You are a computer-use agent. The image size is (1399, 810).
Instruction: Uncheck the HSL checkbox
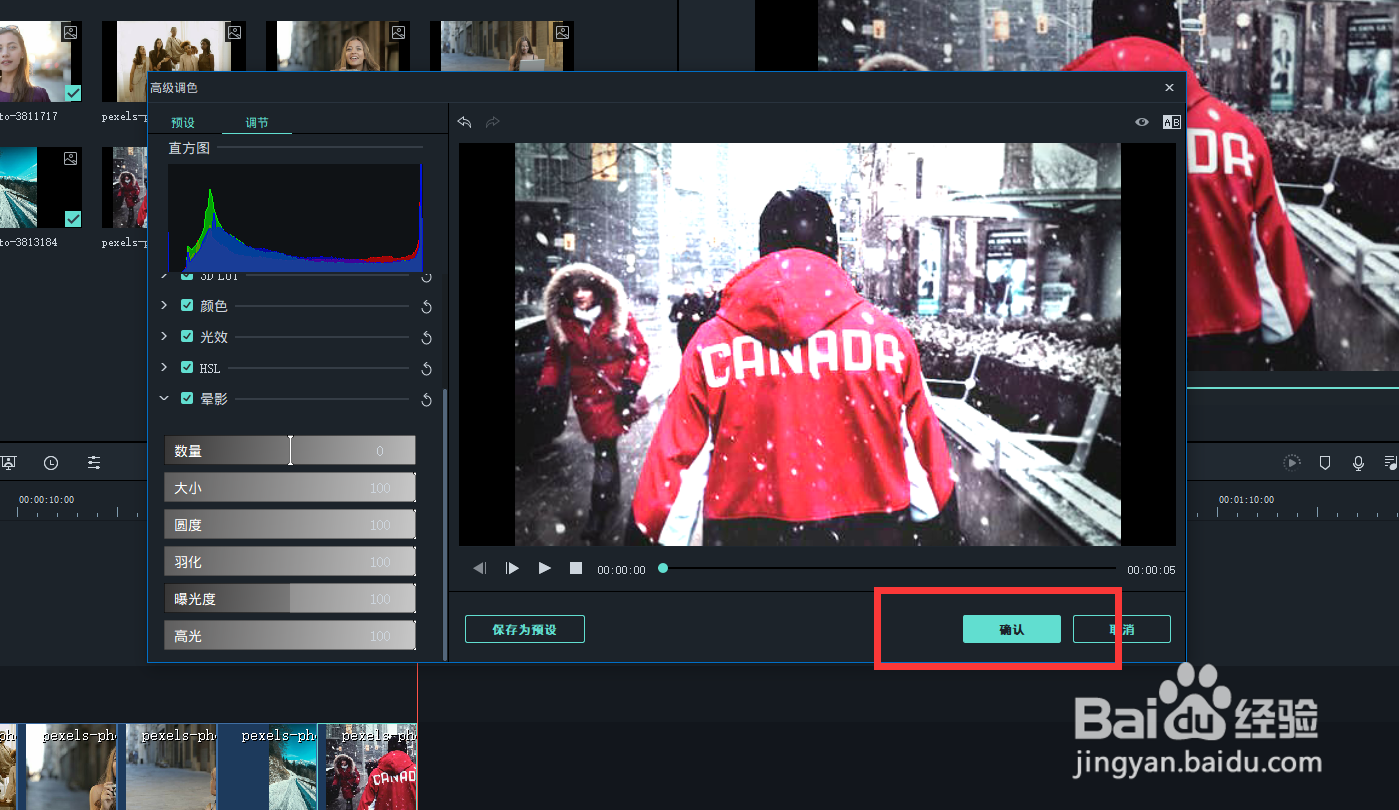click(x=187, y=368)
